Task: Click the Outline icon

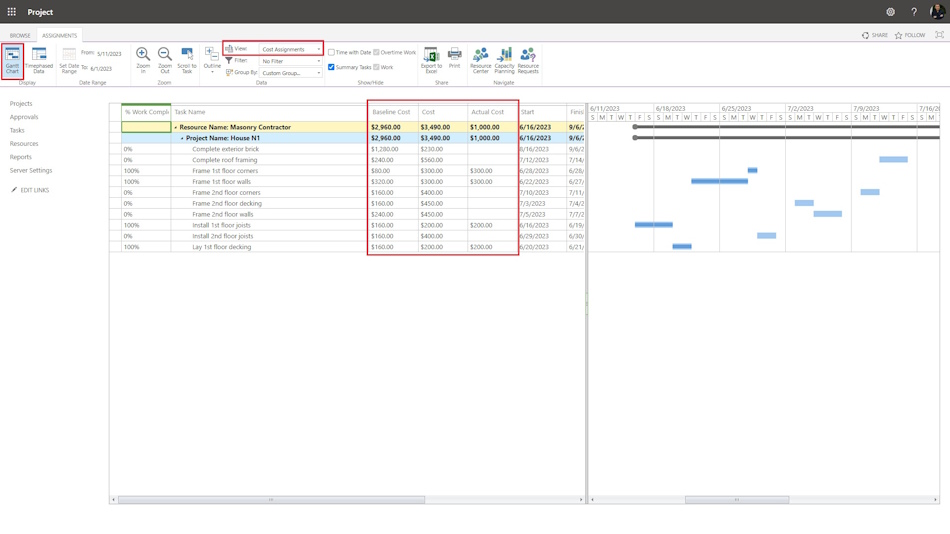Action: (212, 55)
